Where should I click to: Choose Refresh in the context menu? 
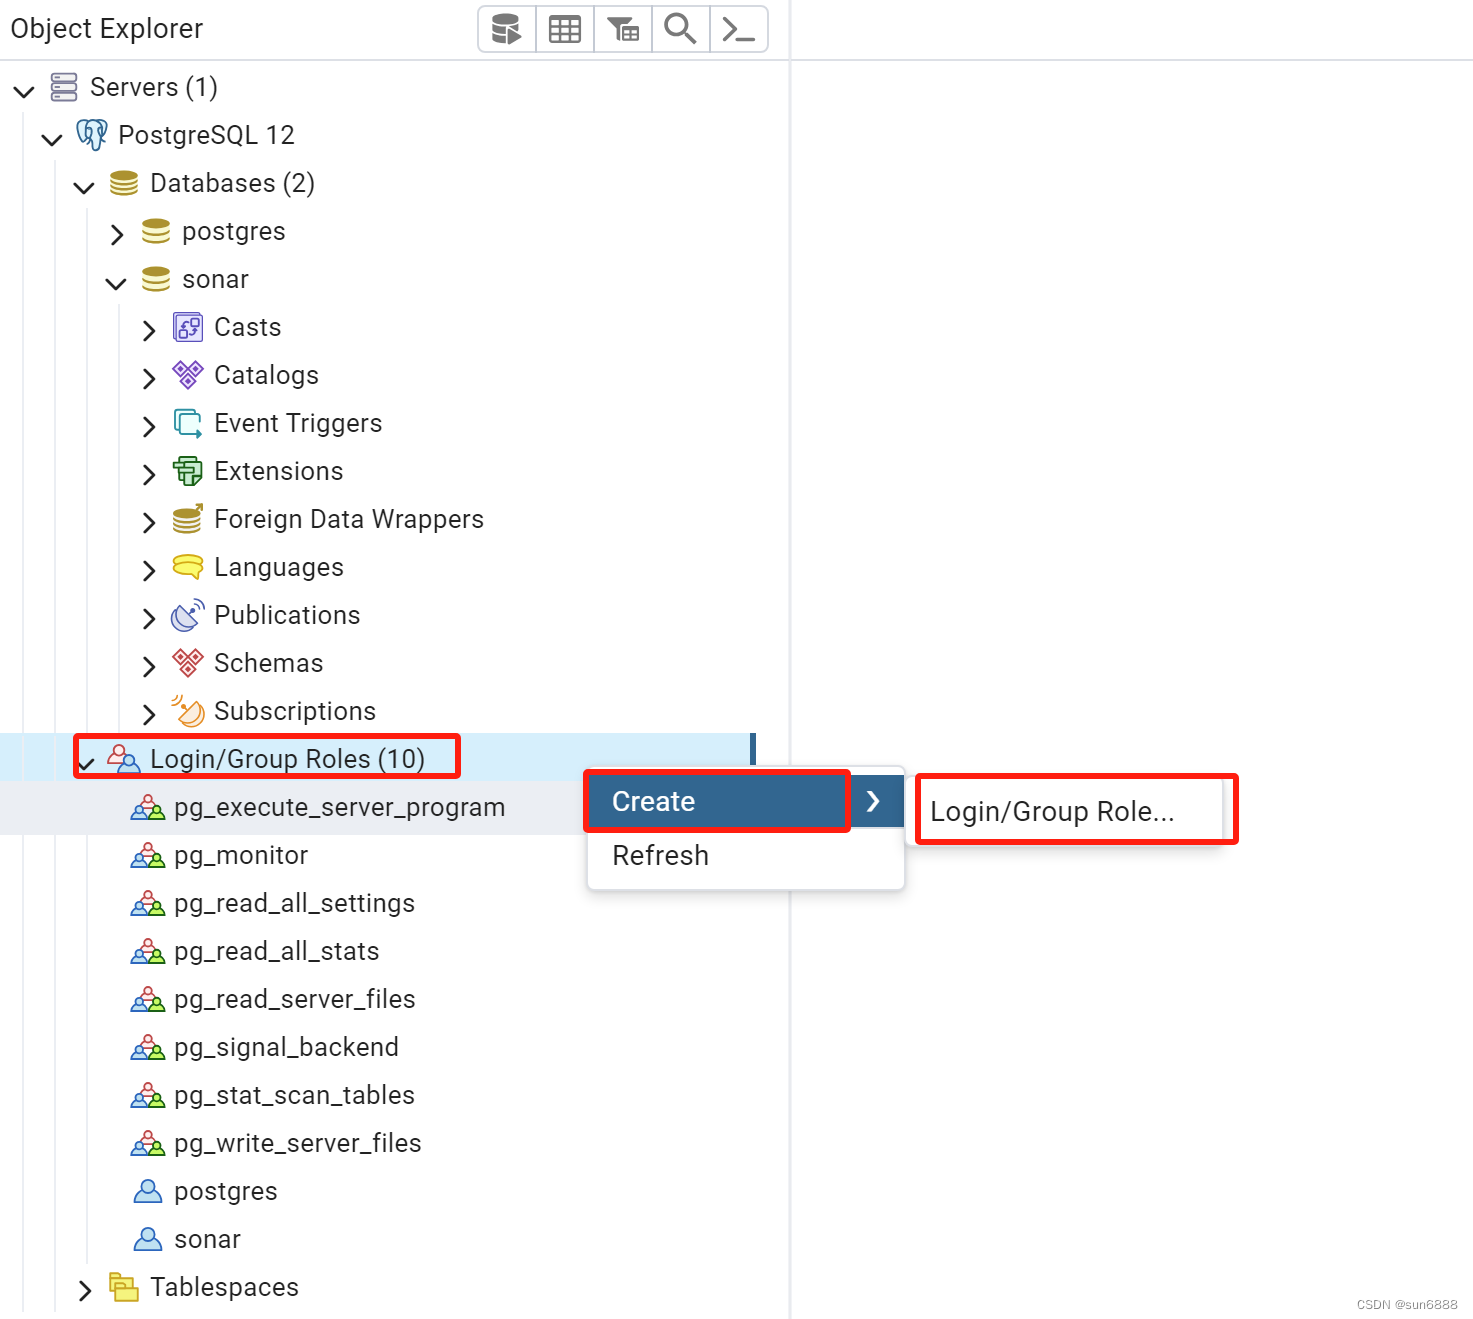746,856
